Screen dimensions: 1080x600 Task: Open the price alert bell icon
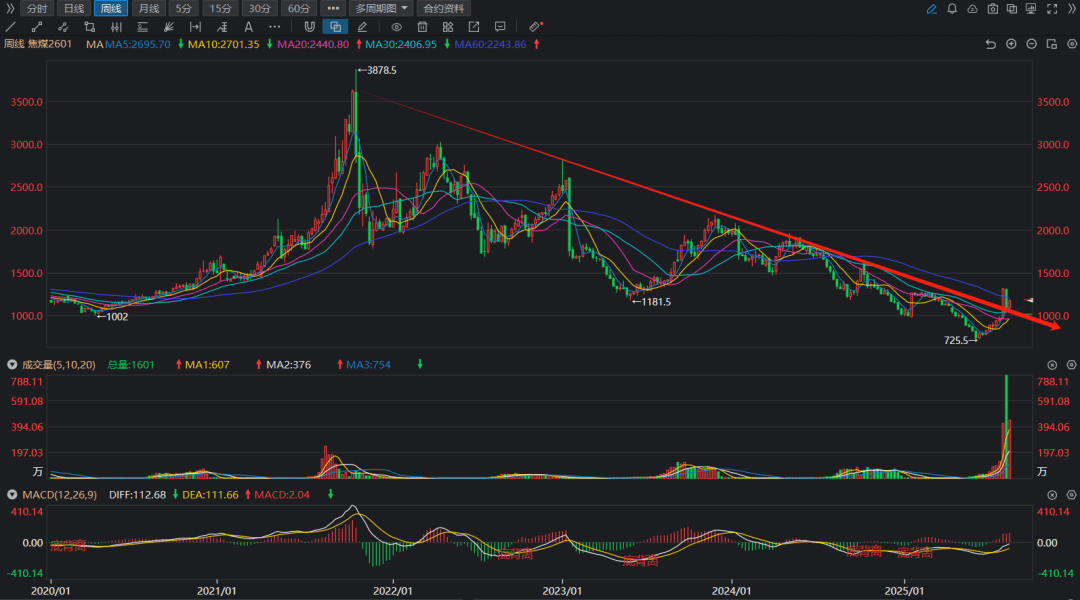tap(951, 9)
